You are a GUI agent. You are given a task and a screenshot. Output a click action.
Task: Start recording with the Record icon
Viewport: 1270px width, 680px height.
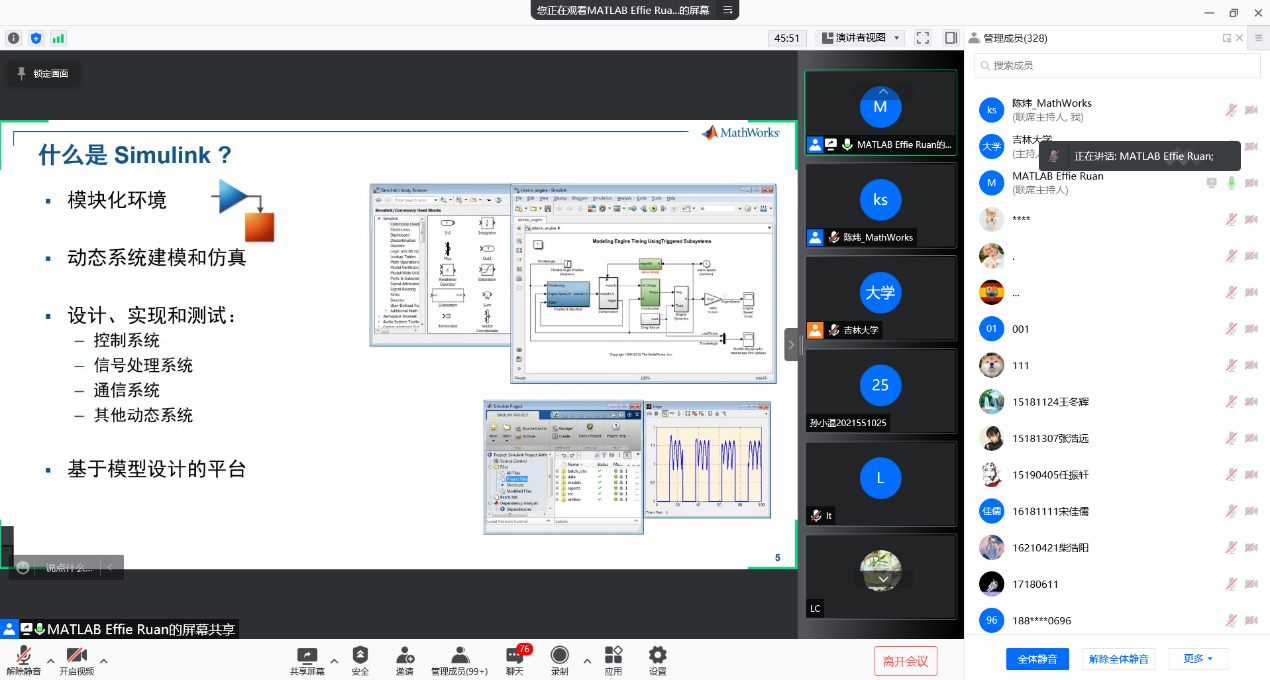click(560, 656)
